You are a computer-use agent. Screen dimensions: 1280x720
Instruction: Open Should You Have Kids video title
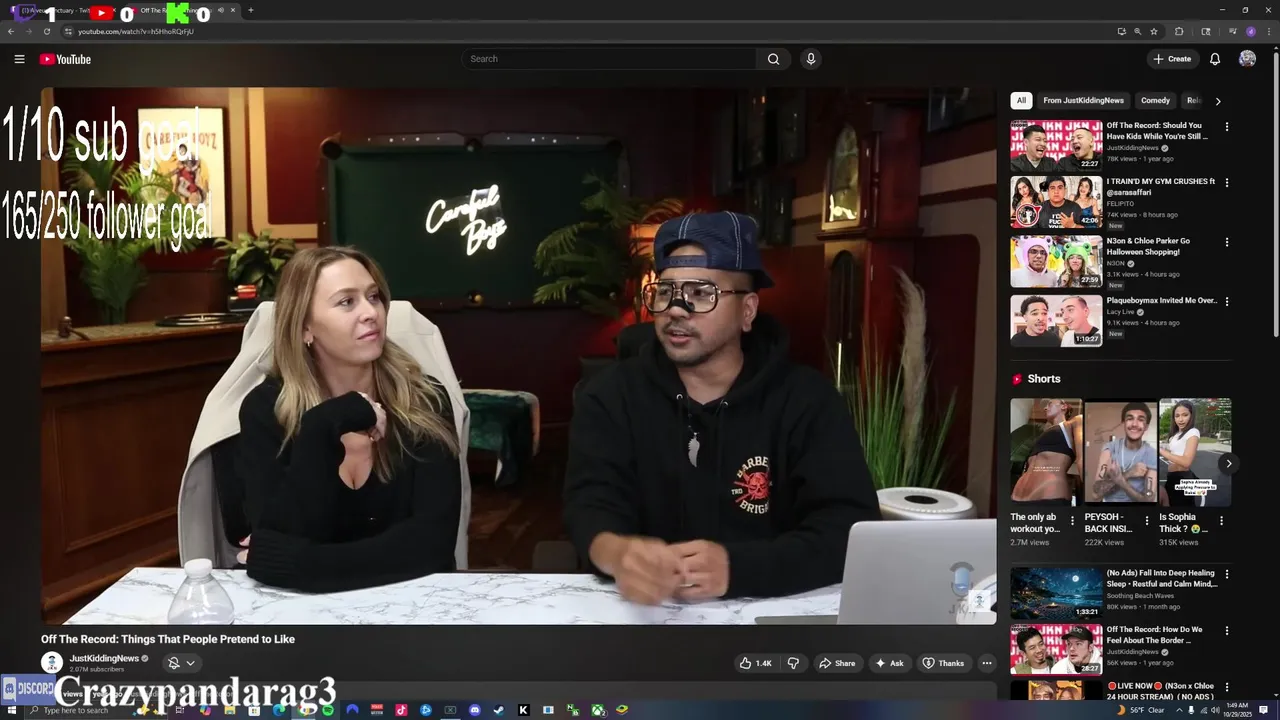tap(1158, 131)
